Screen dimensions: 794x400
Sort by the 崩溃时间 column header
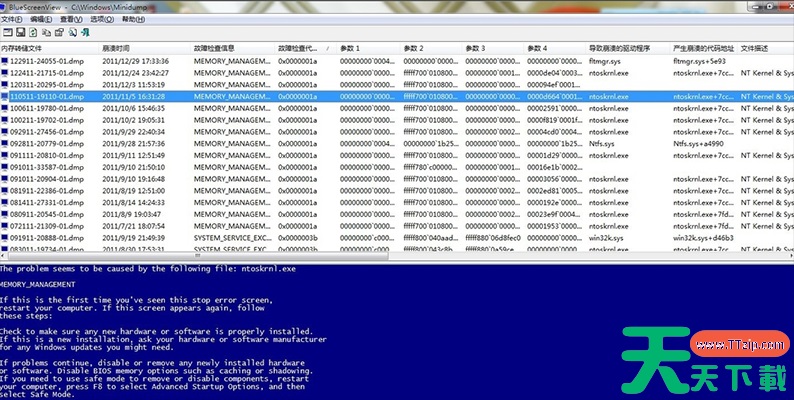tap(116, 48)
